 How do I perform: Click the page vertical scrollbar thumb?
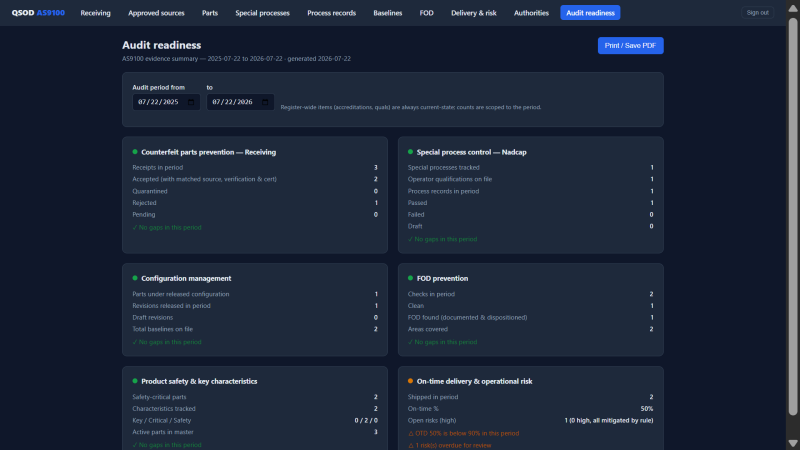[x=793, y=217]
